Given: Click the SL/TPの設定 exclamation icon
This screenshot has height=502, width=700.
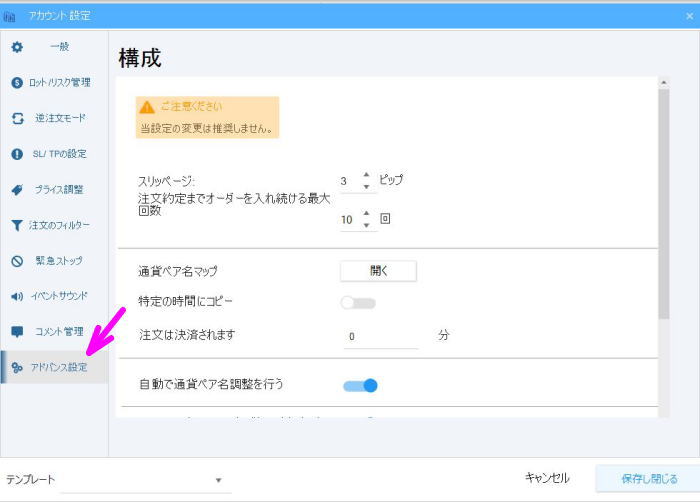Looking at the screenshot, I should click(17, 154).
